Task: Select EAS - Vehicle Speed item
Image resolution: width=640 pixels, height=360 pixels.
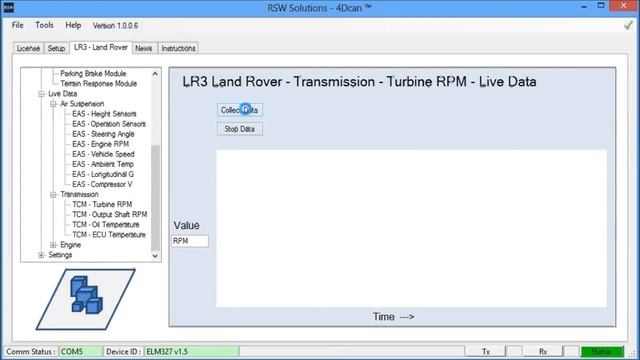Action: pos(103,154)
